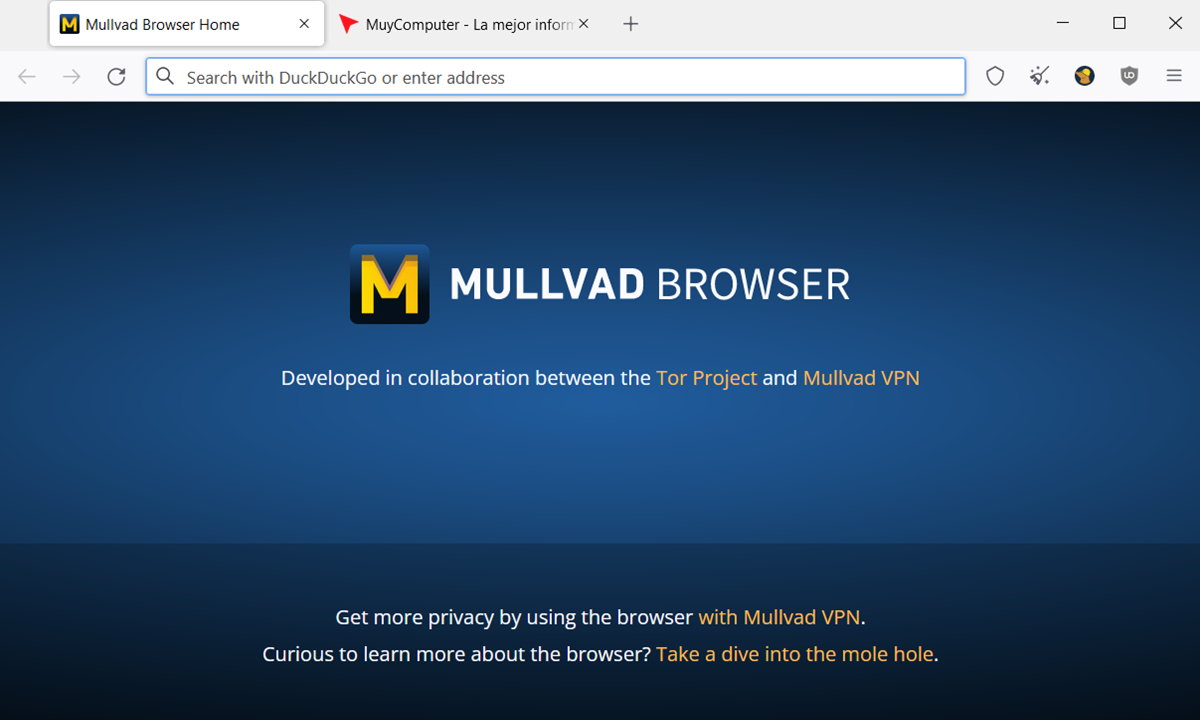Click the forward navigation arrow
The width and height of the screenshot is (1200, 720).
[70, 76]
